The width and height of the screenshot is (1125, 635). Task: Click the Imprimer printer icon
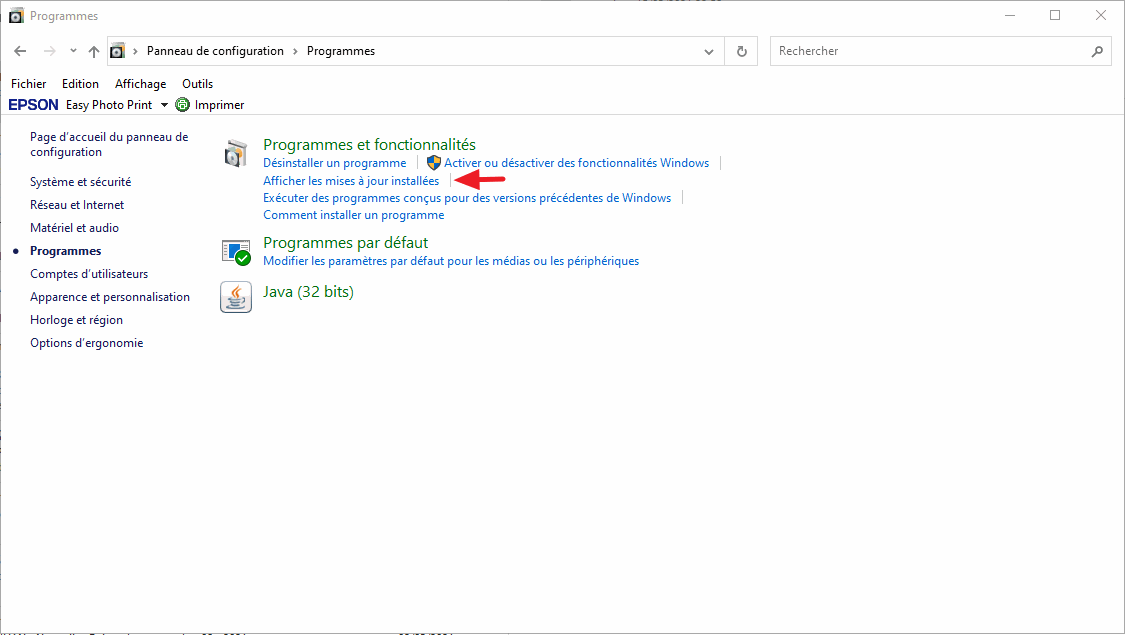[183, 105]
